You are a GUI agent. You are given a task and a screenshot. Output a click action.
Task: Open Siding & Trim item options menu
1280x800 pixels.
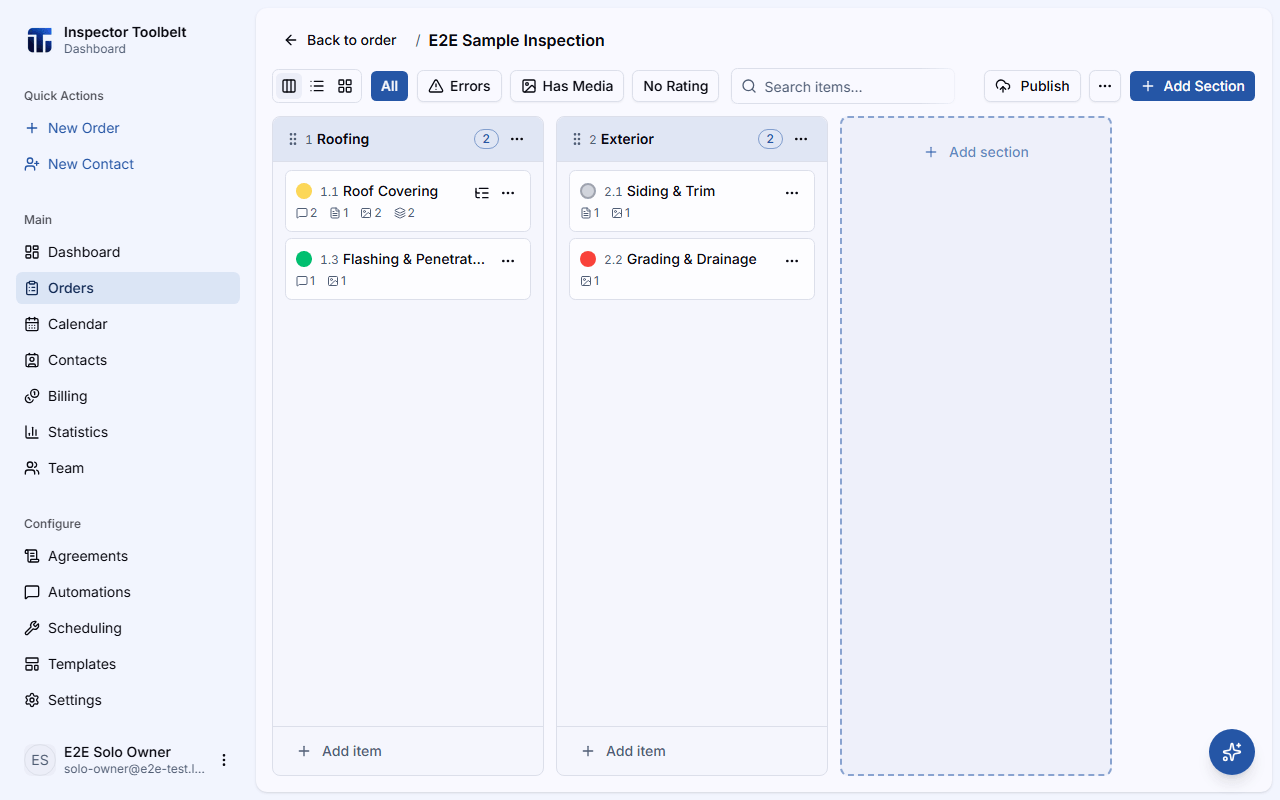point(792,192)
